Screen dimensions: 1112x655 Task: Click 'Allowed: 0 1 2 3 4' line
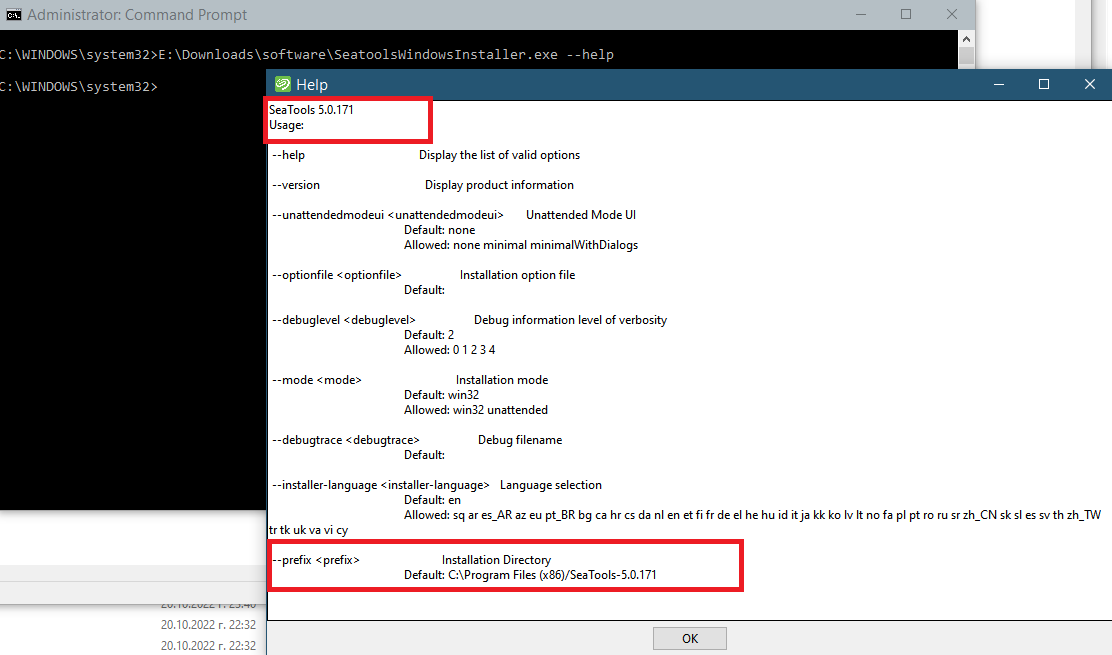coord(450,349)
